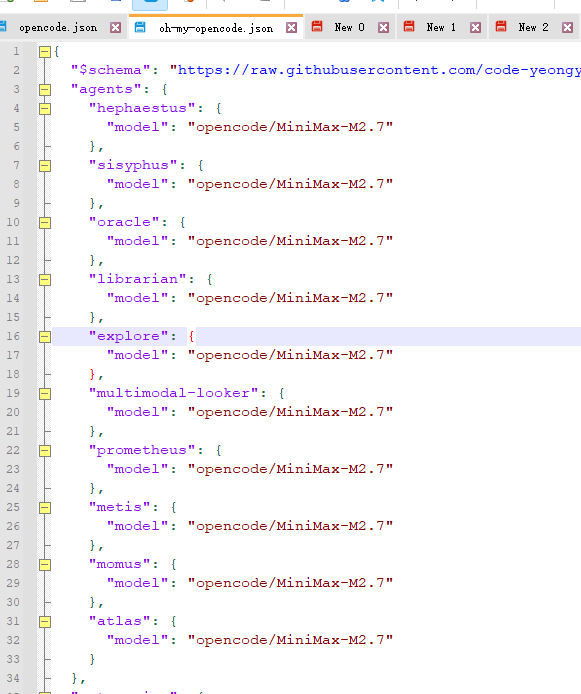Collapse the root object fold at line 1
This screenshot has width=581, height=694.
tap(45, 52)
